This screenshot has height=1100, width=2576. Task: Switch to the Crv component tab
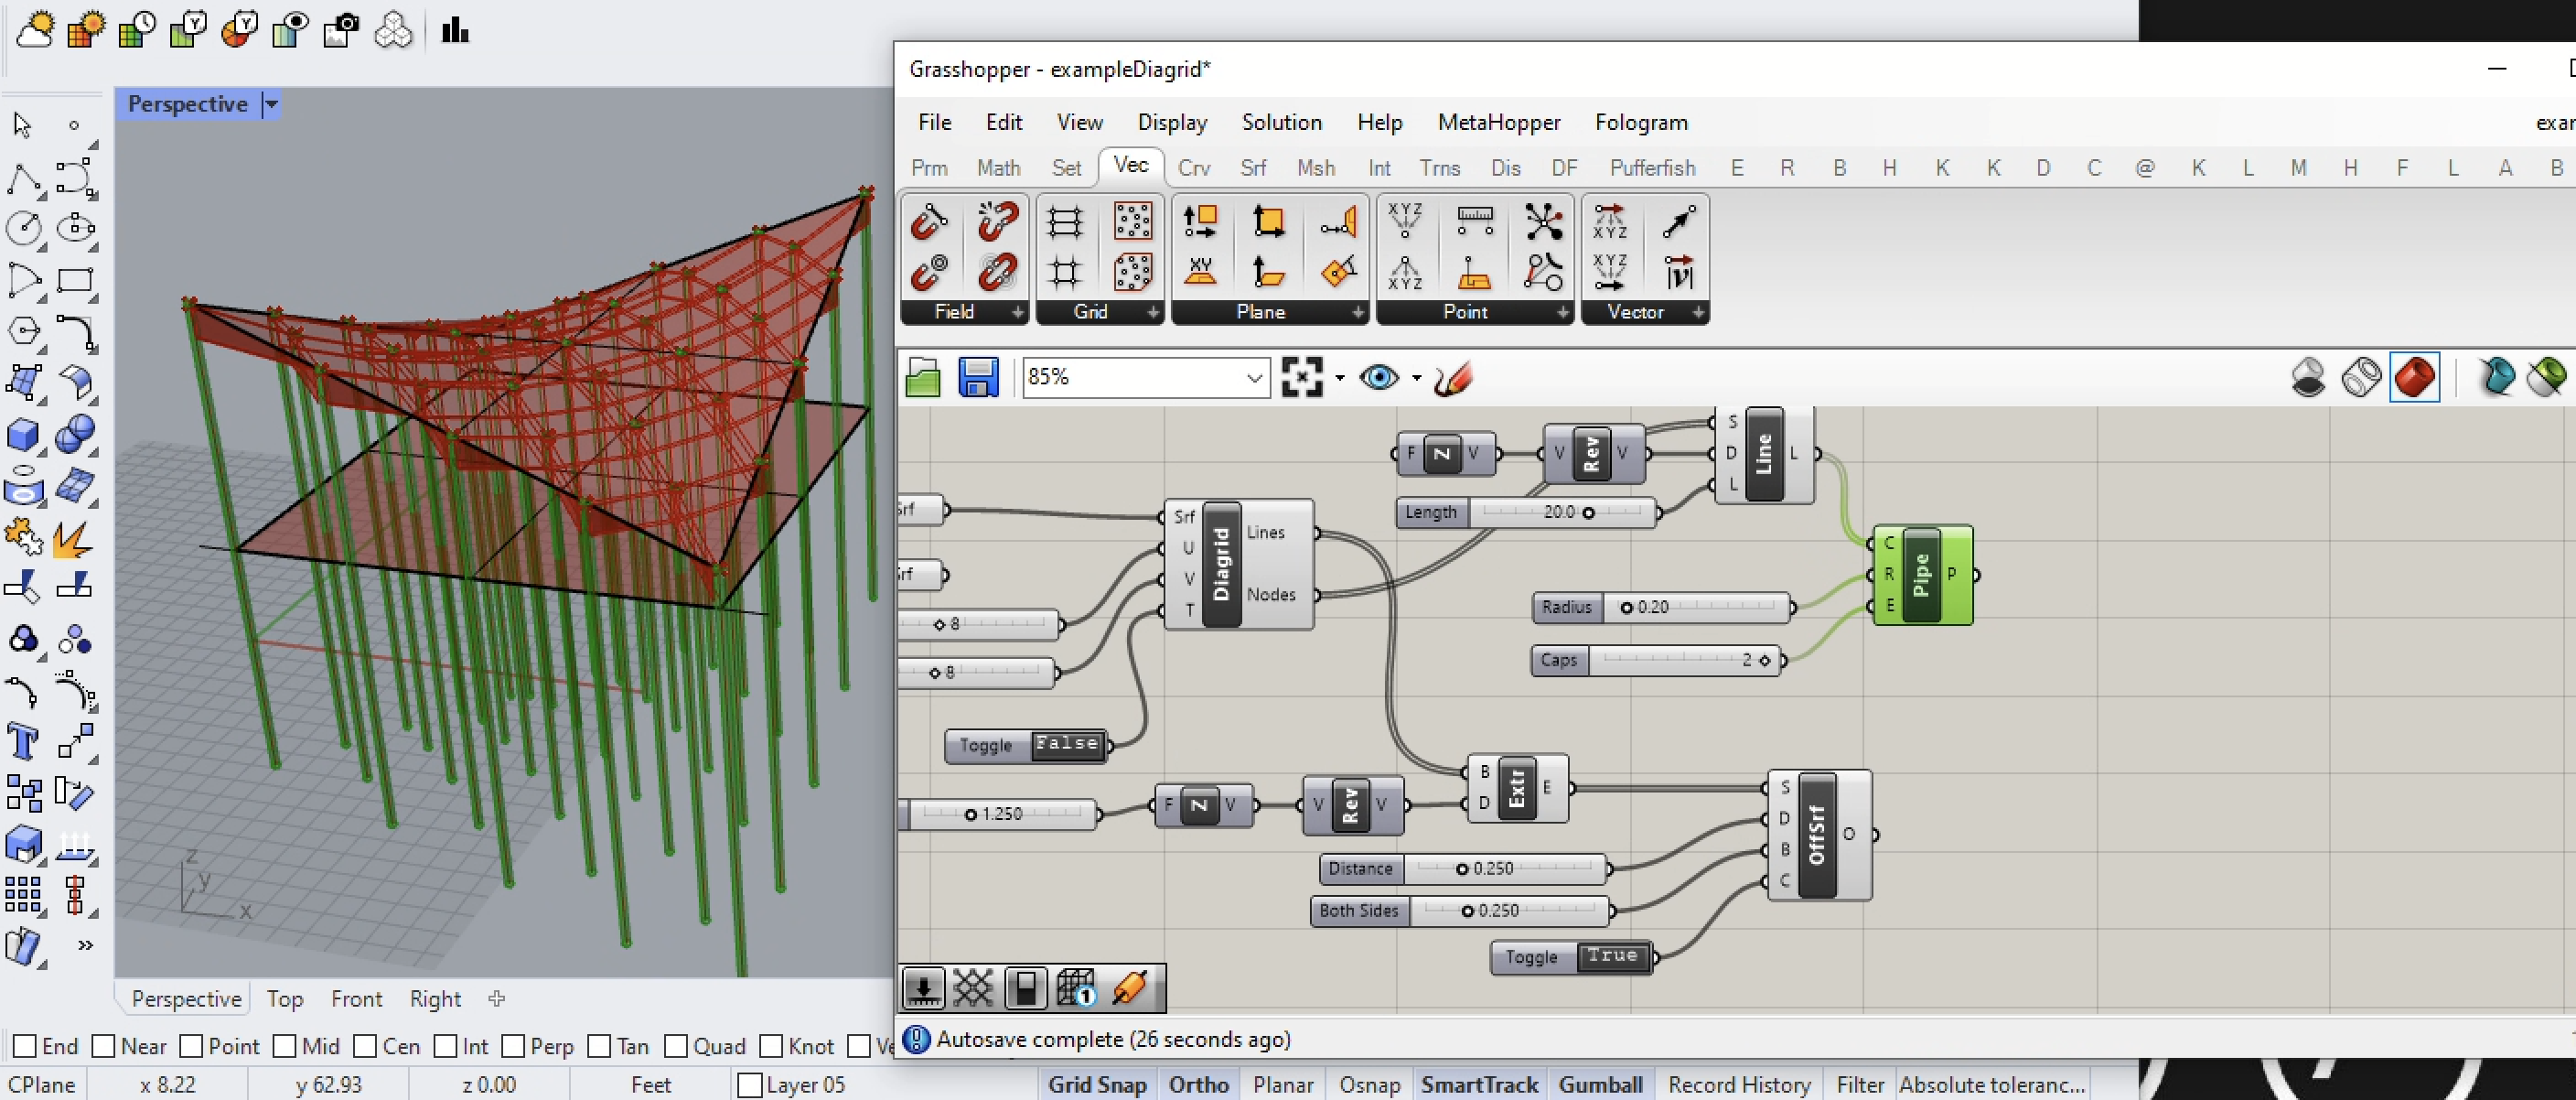pyautogui.click(x=1193, y=168)
